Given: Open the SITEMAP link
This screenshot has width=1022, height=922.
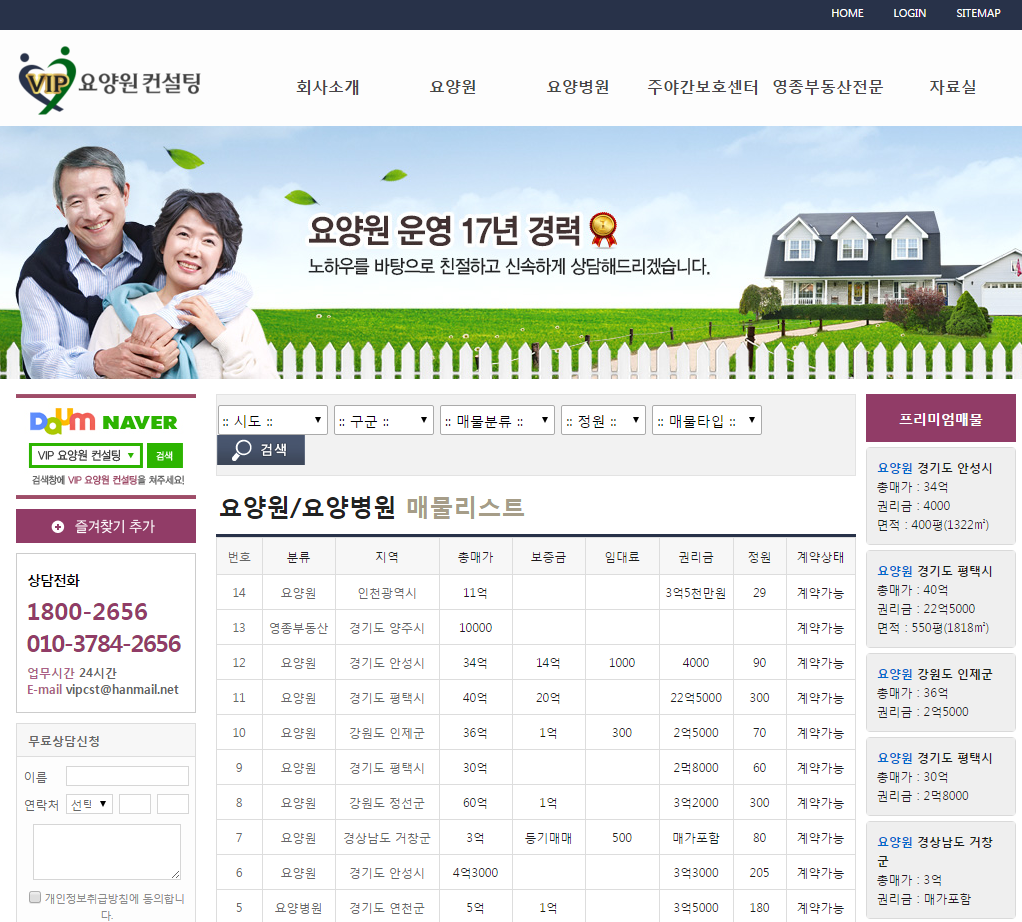Looking at the screenshot, I should coord(977,13).
